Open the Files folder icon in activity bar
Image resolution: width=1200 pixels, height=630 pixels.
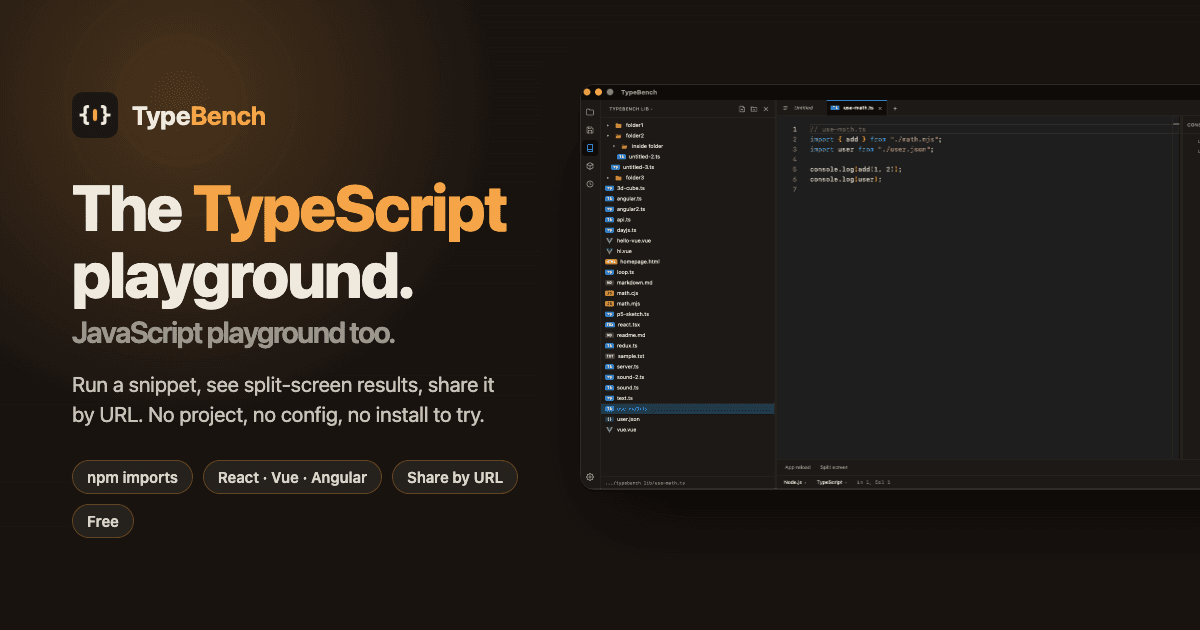click(x=590, y=112)
